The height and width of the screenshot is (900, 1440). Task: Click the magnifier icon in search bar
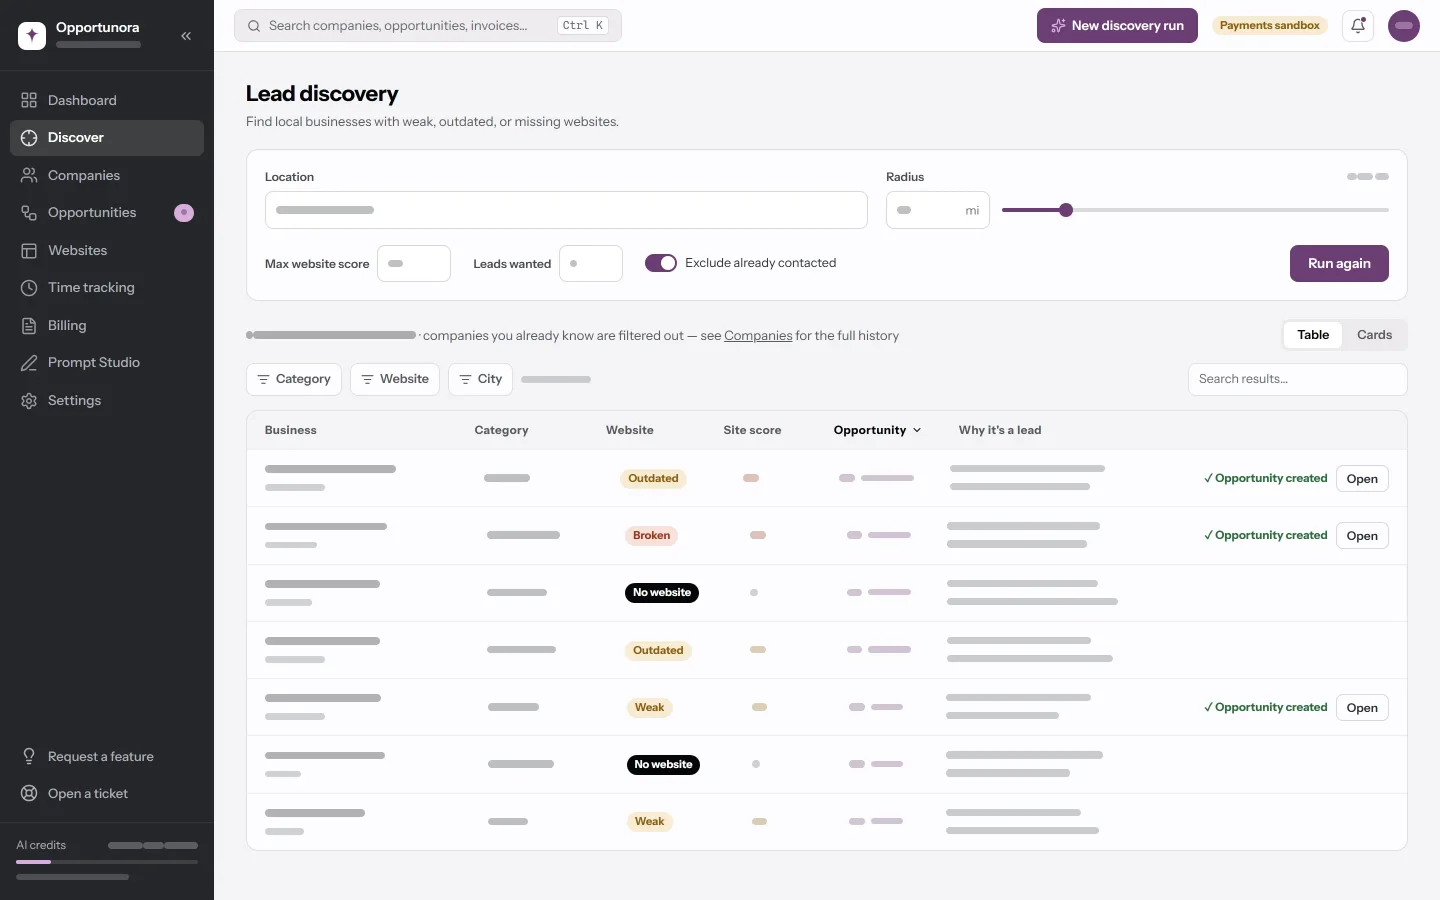(x=254, y=26)
